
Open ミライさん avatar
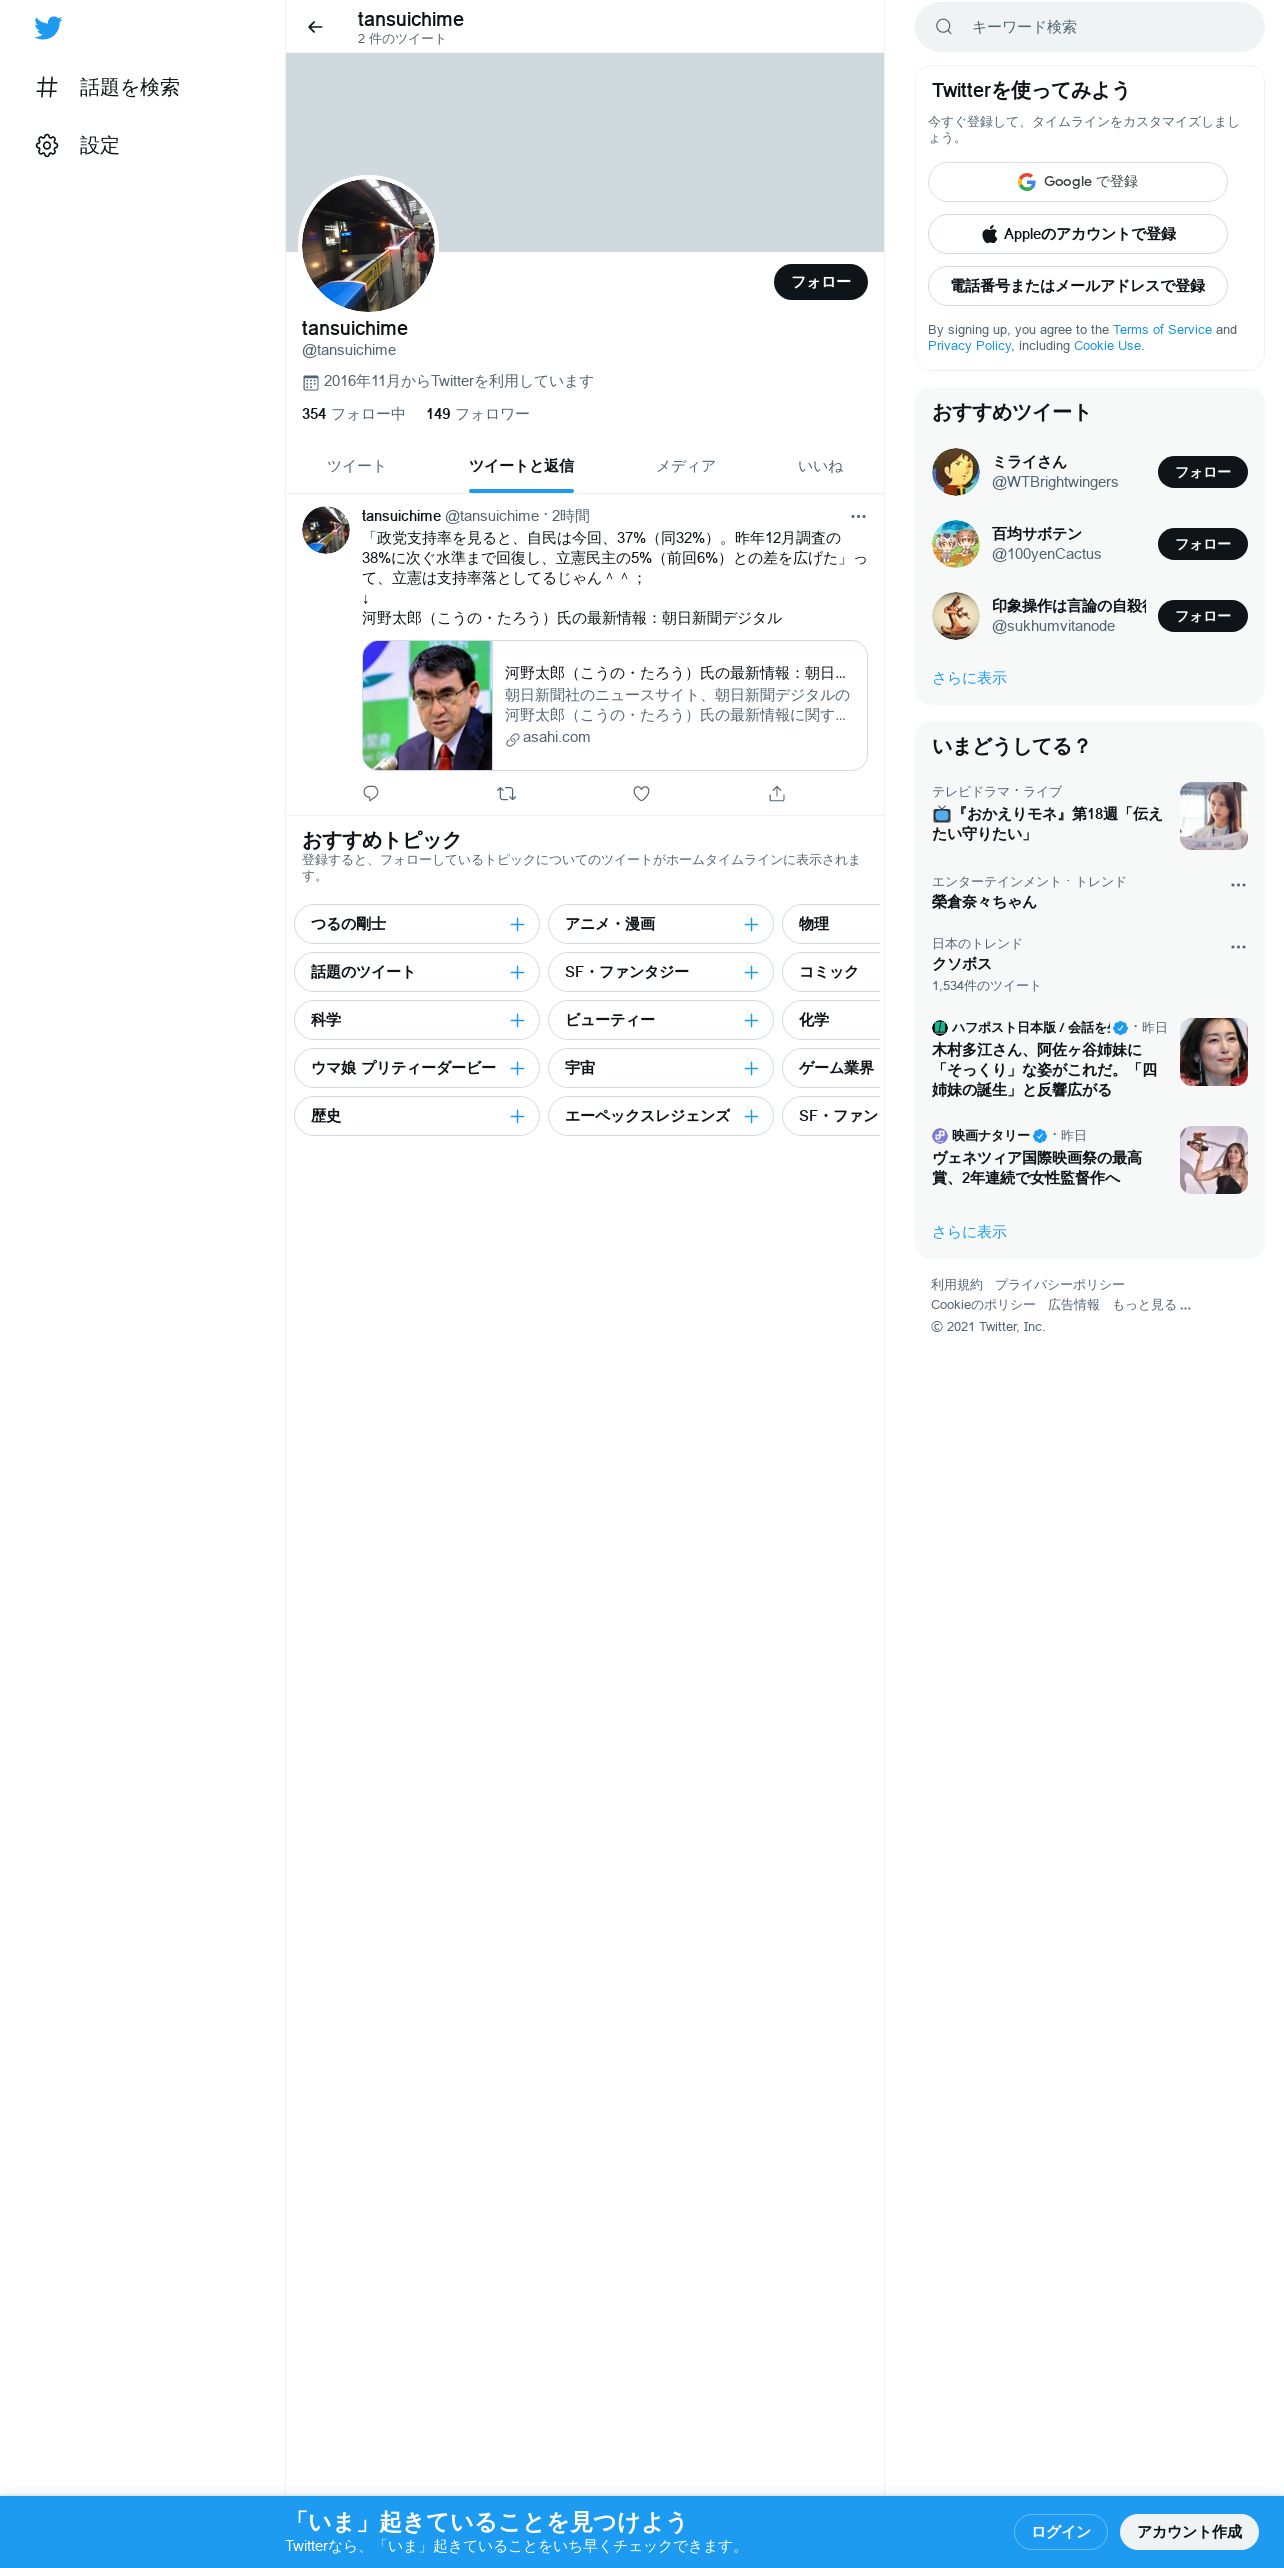point(956,472)
